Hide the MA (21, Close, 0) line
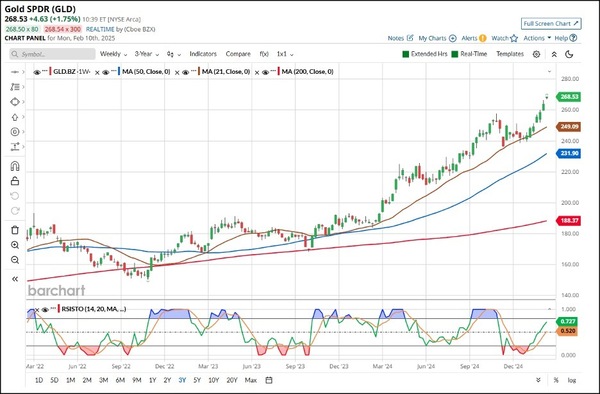The image size is (600, 394). pos(186,72)
